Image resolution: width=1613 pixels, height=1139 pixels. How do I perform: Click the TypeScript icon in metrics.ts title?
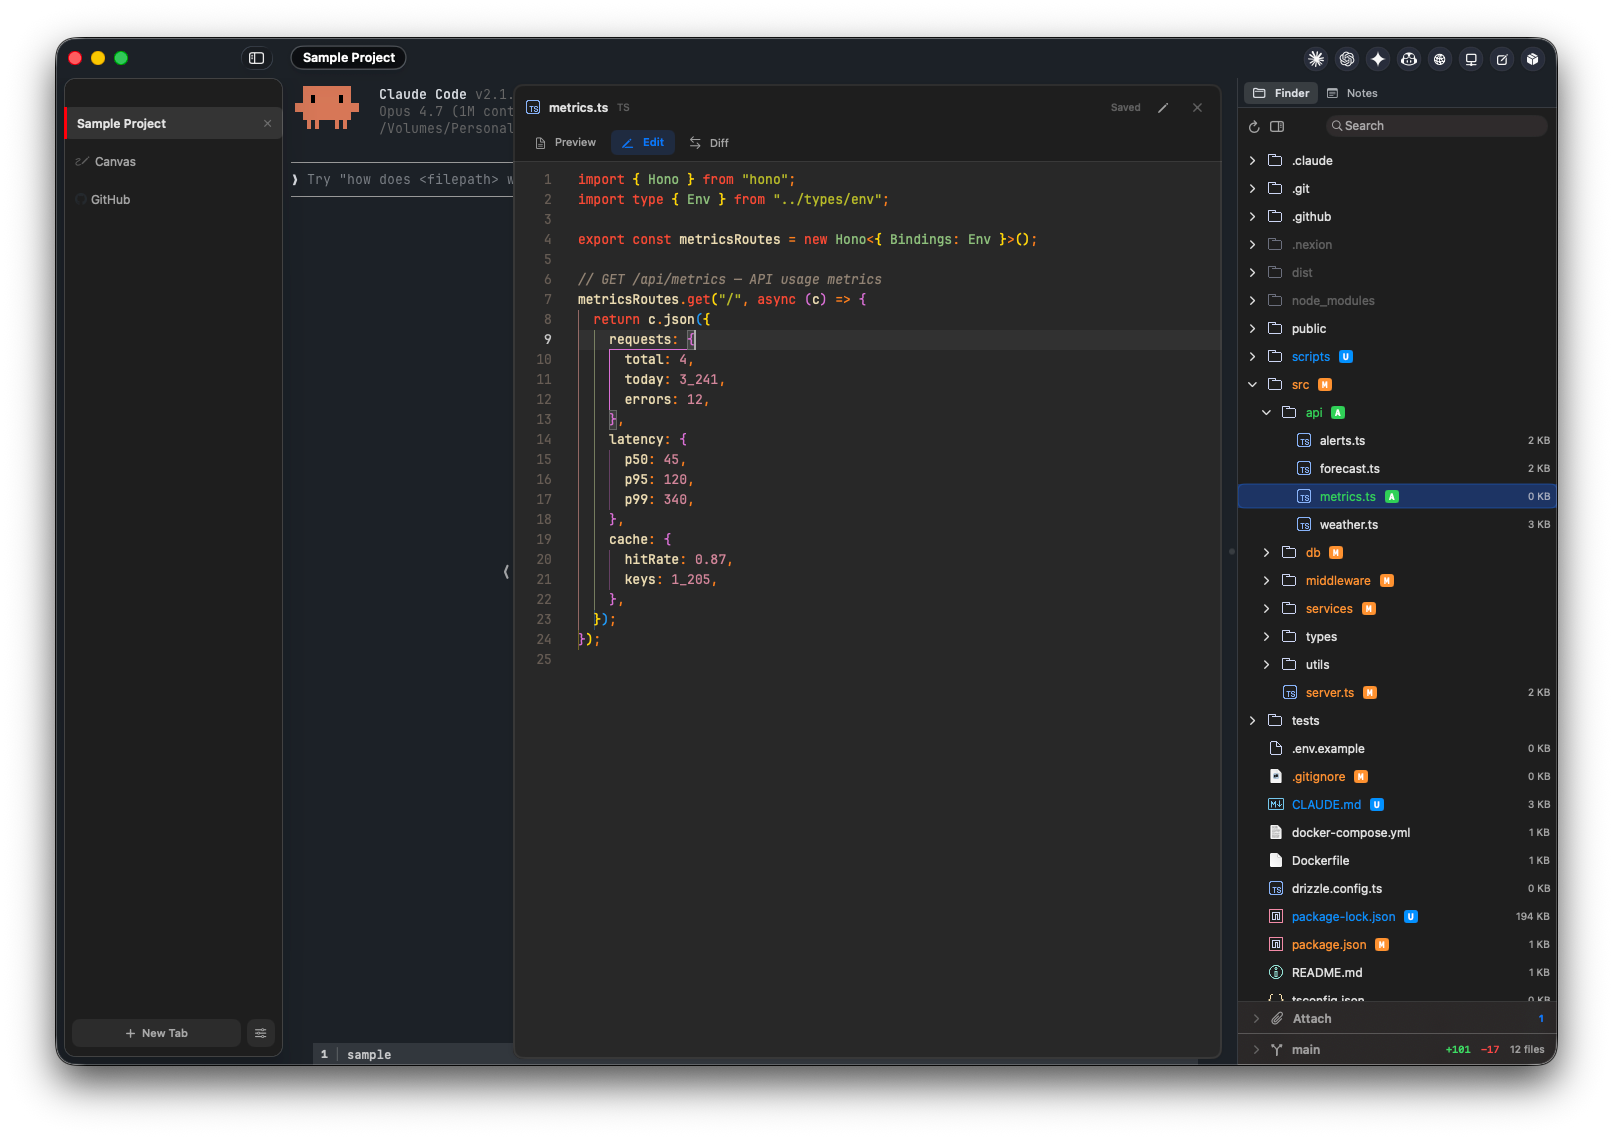coord(533,108)
